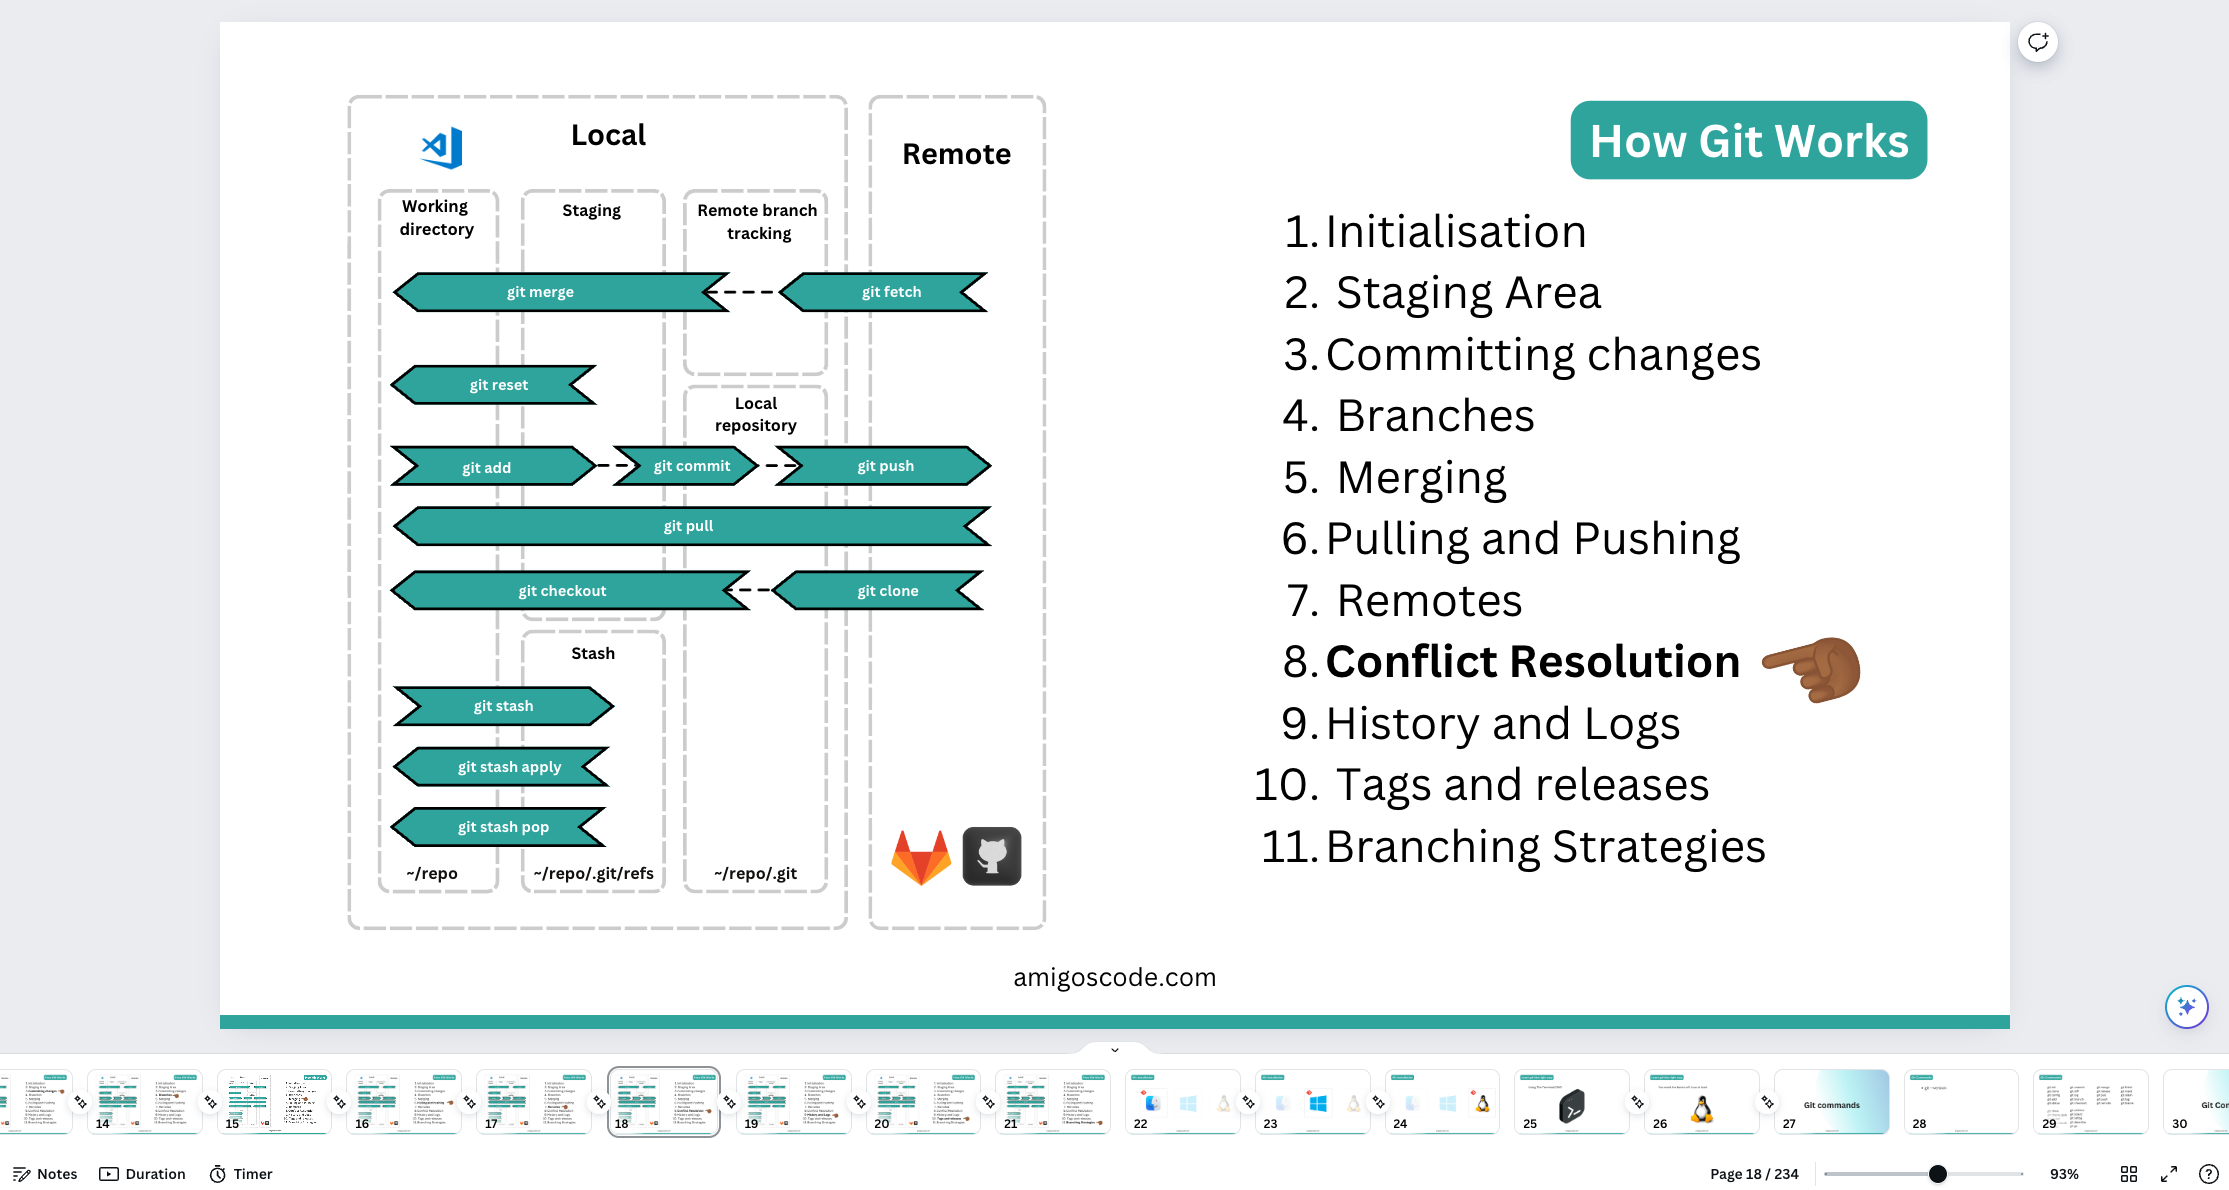
Task: Adjust the zoom level slider
Action: pyautogui.click(x=1938, y=1174)
